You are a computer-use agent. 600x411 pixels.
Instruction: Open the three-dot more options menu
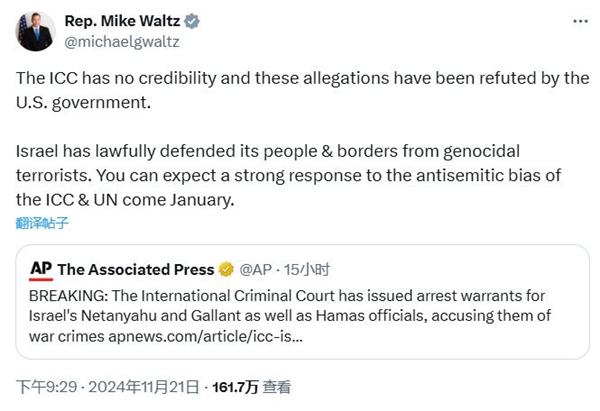tap(578, 21)
